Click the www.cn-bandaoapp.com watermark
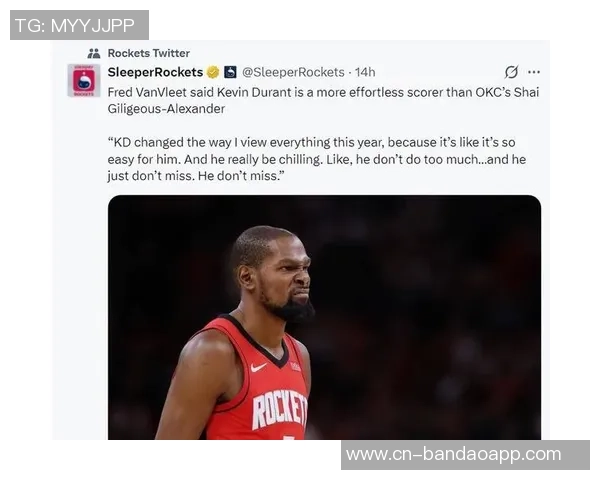 [x=465, y=455]
